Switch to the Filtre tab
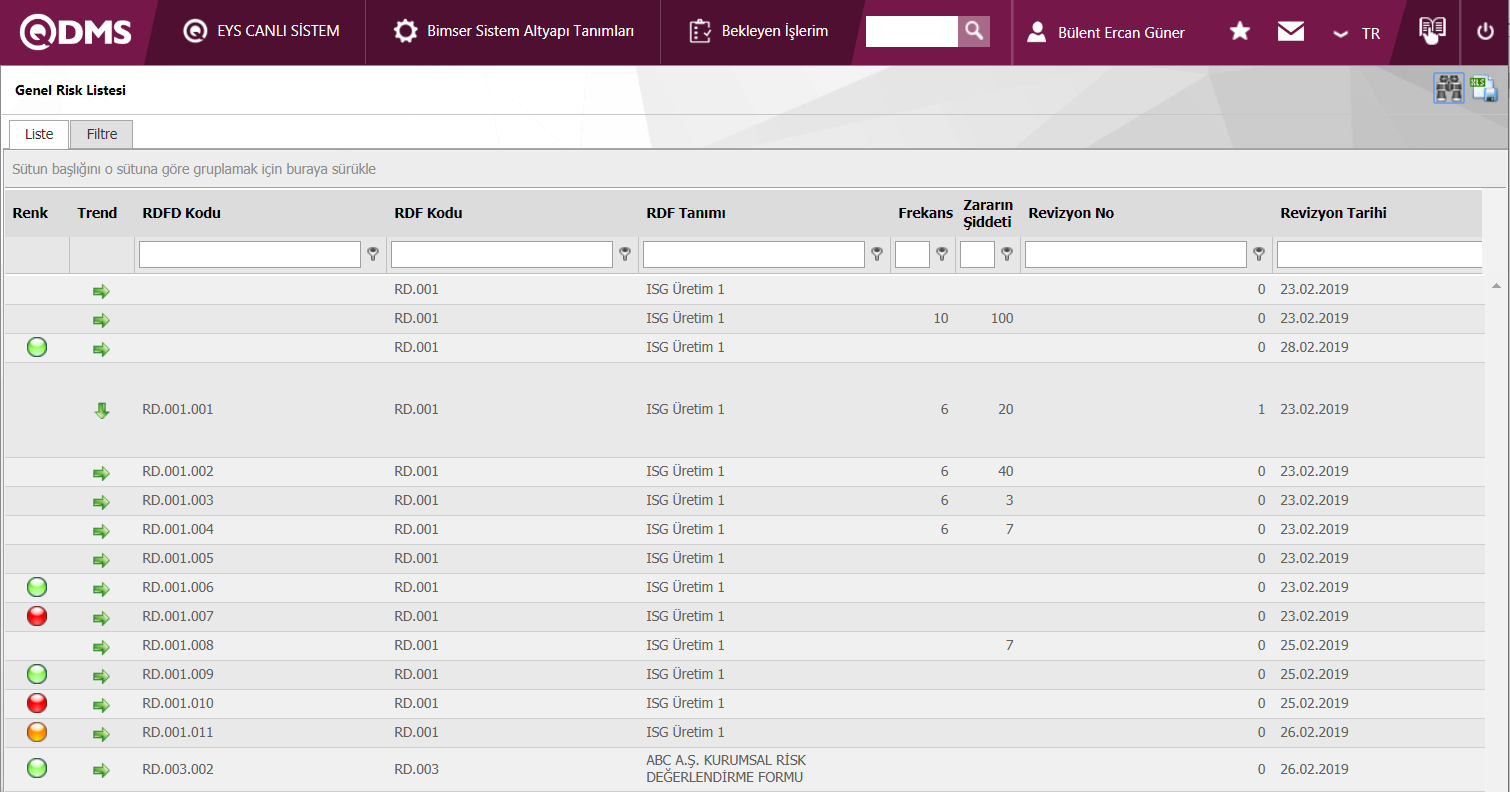Image resolution: width=1510 pixels, height=792 pixels. [101, 134]
